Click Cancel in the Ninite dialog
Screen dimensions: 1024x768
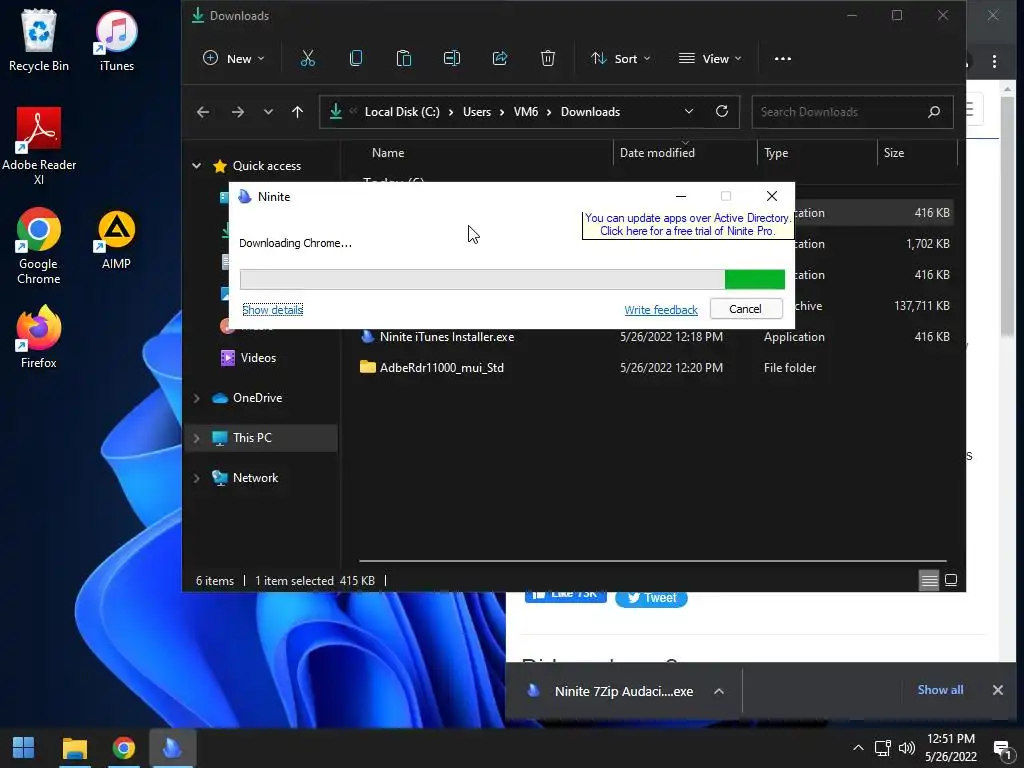tap(746, 309)
